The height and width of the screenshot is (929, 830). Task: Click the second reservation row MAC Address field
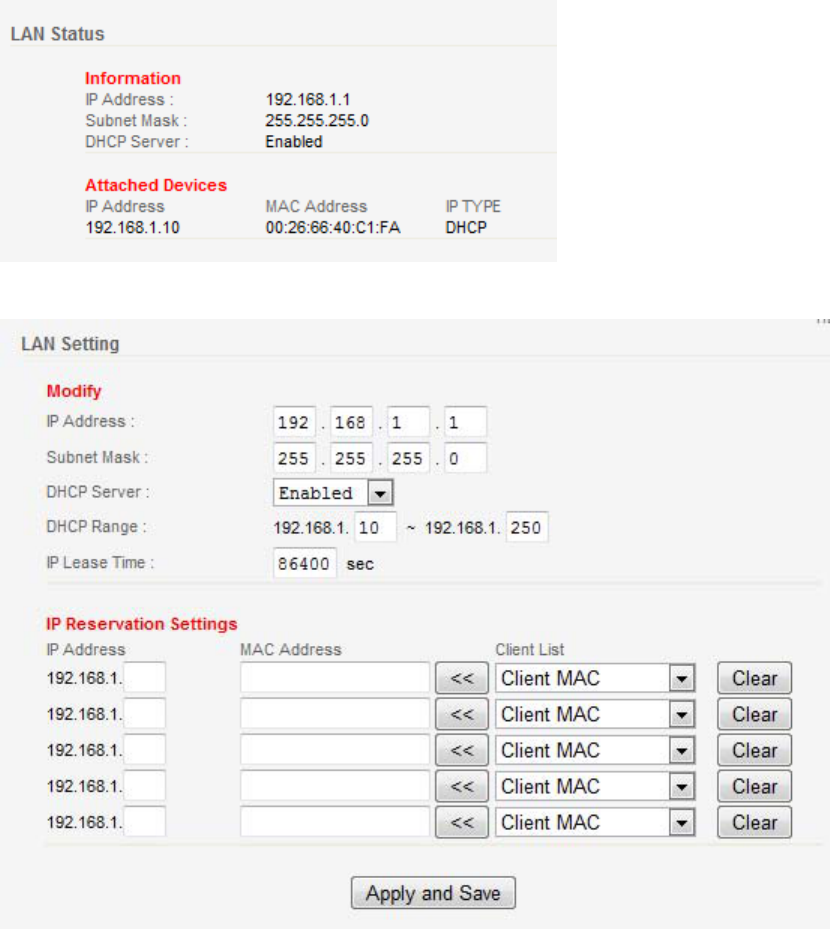335,713
